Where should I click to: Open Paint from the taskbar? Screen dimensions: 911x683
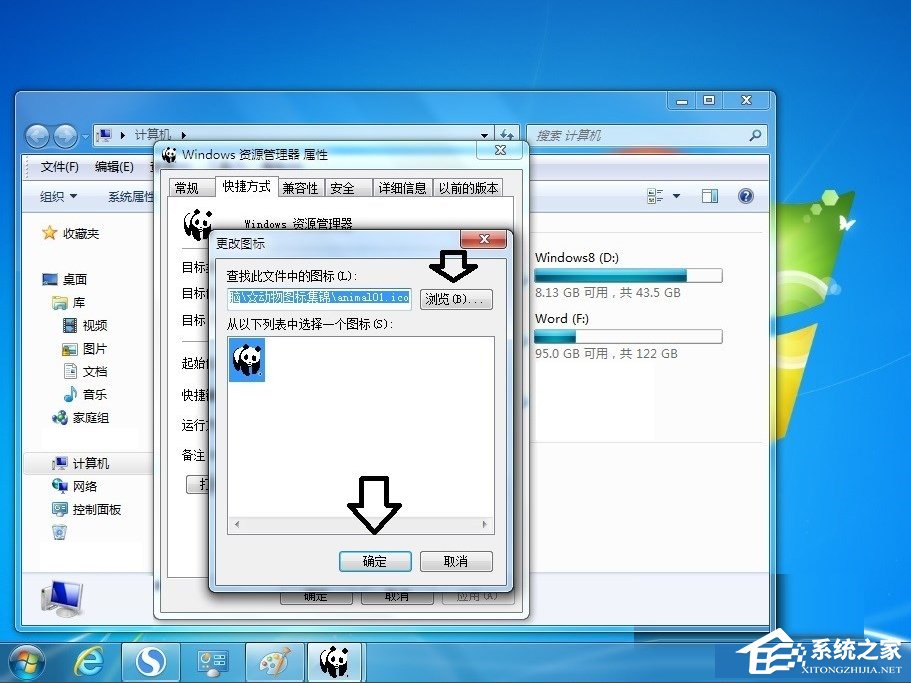coord(273,661)
